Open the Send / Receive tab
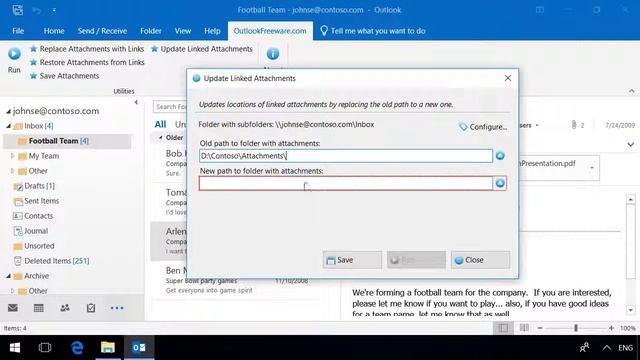 pyautogui.click(x=102, y=31)
